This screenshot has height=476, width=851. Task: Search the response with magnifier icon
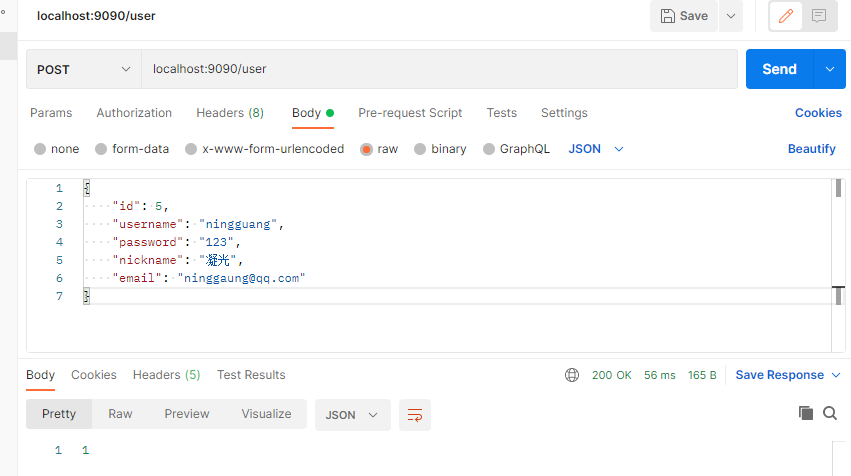coord(830,413)
